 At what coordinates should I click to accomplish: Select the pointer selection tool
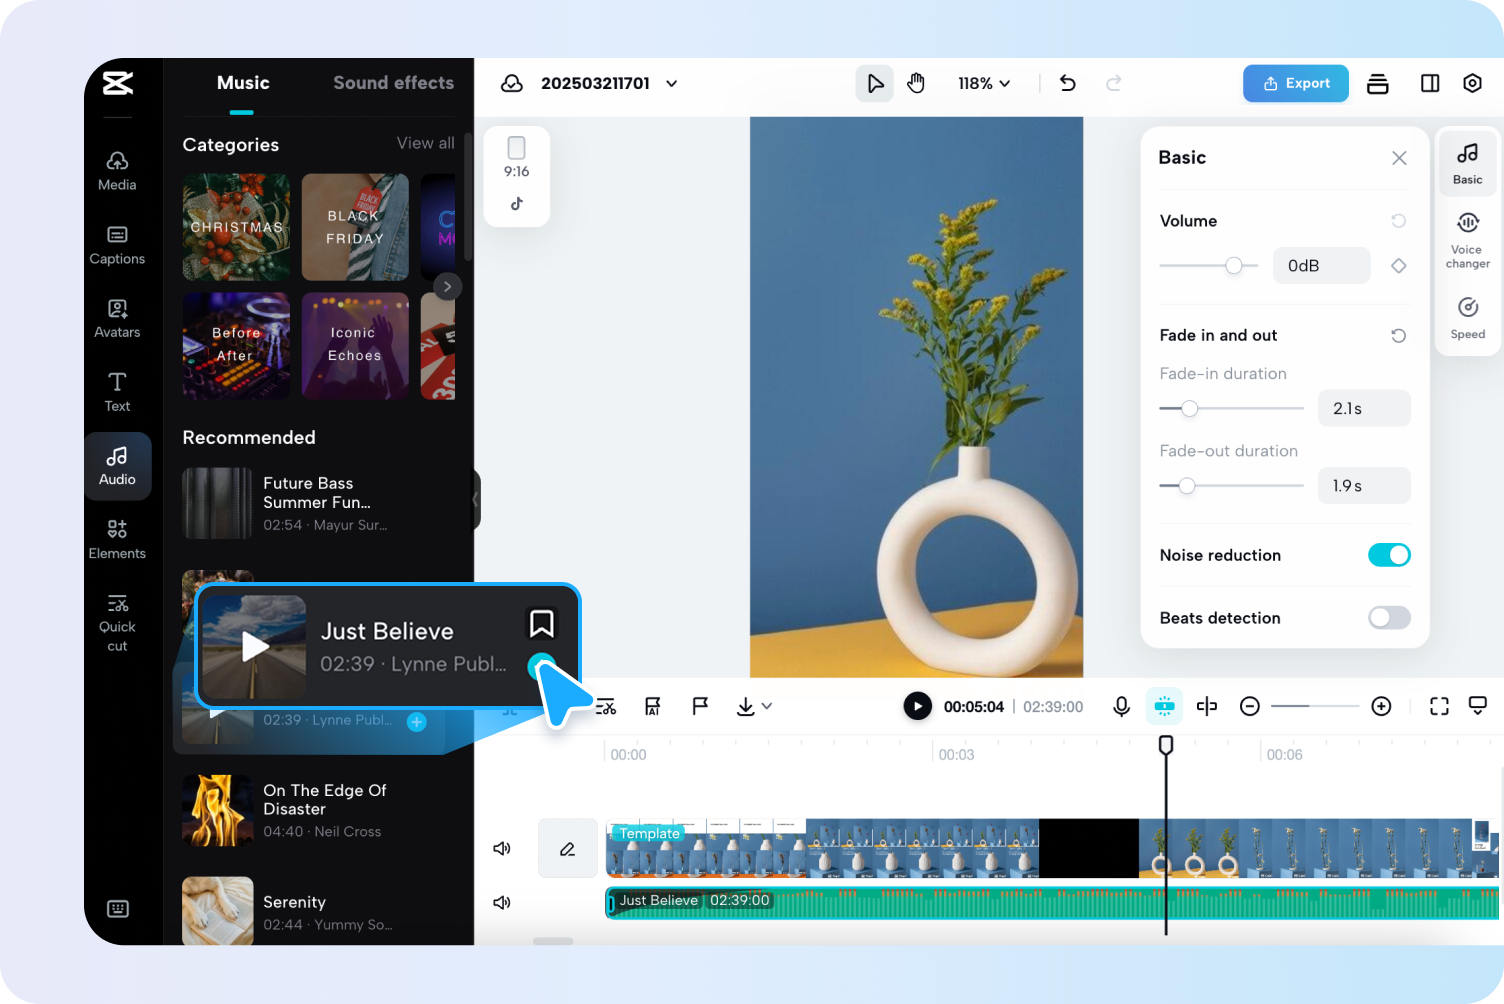875,83
